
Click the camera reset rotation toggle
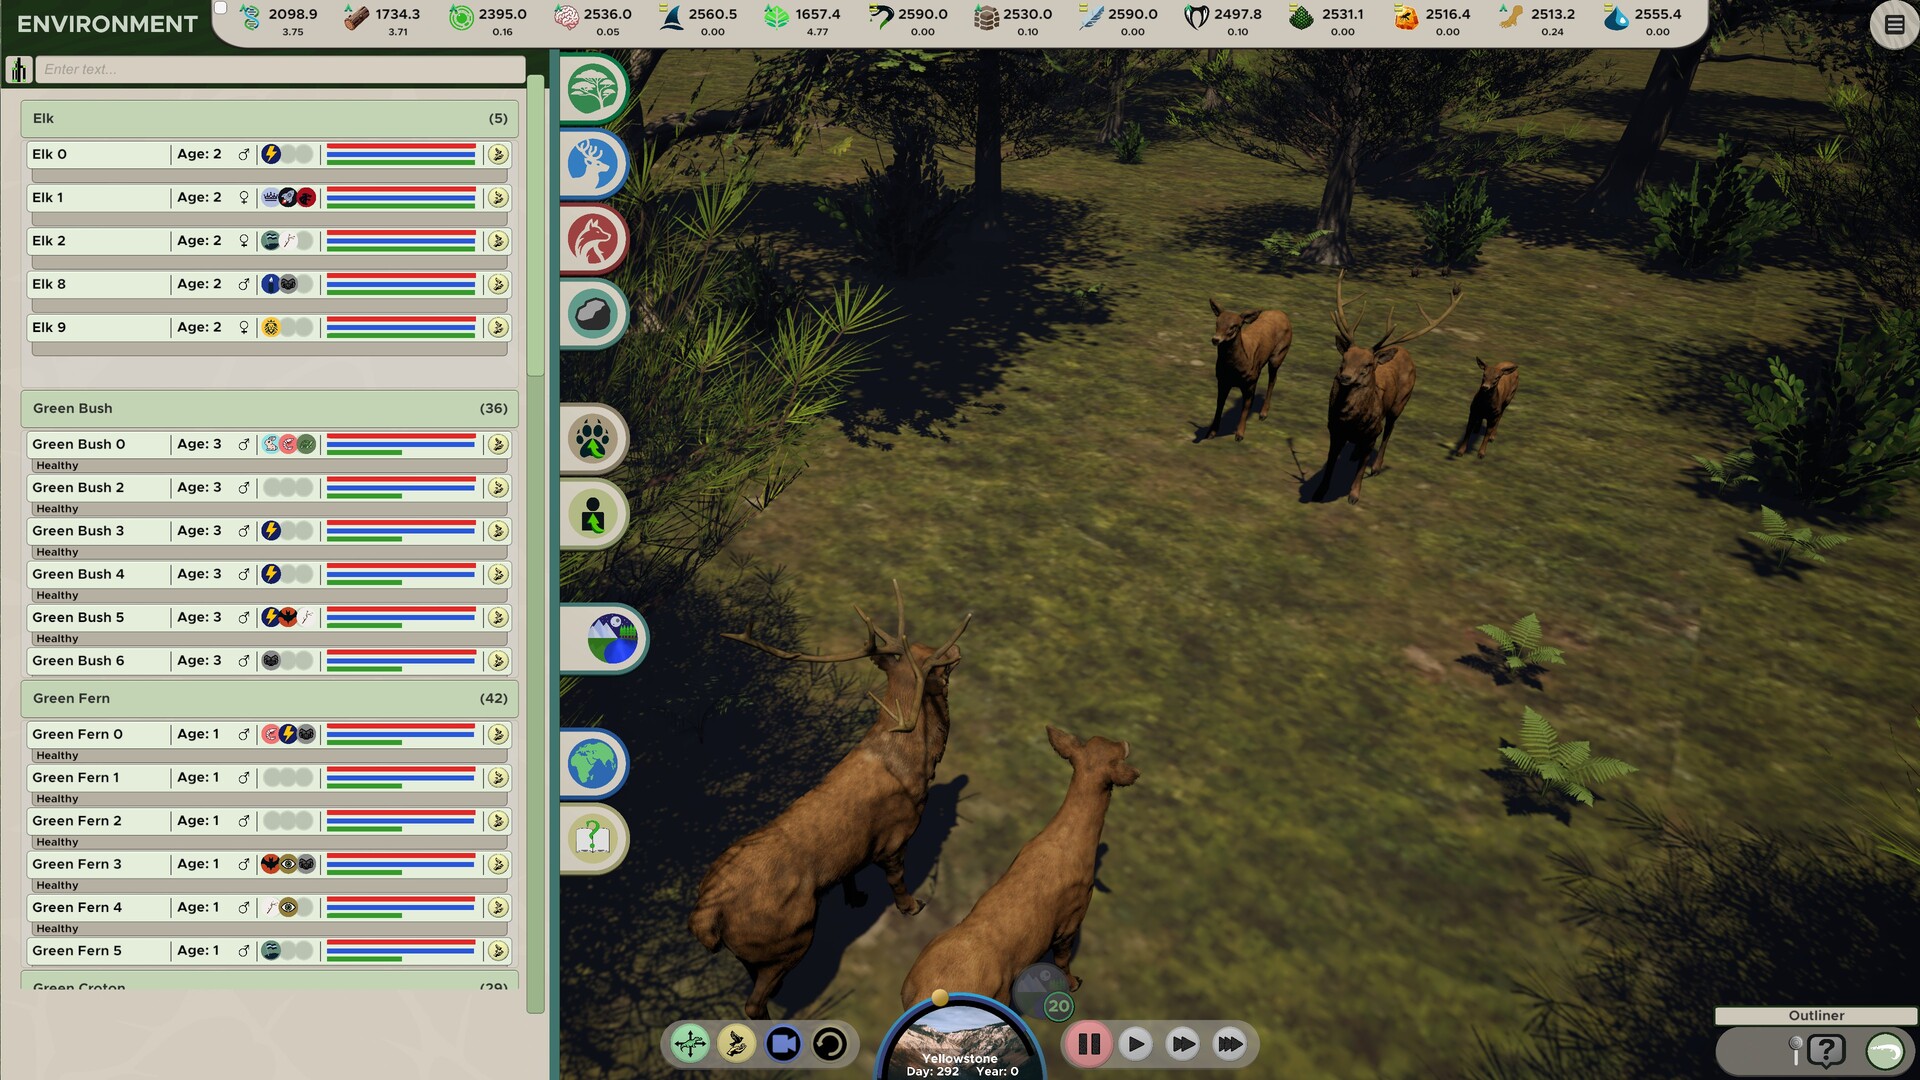(831, 1043)
